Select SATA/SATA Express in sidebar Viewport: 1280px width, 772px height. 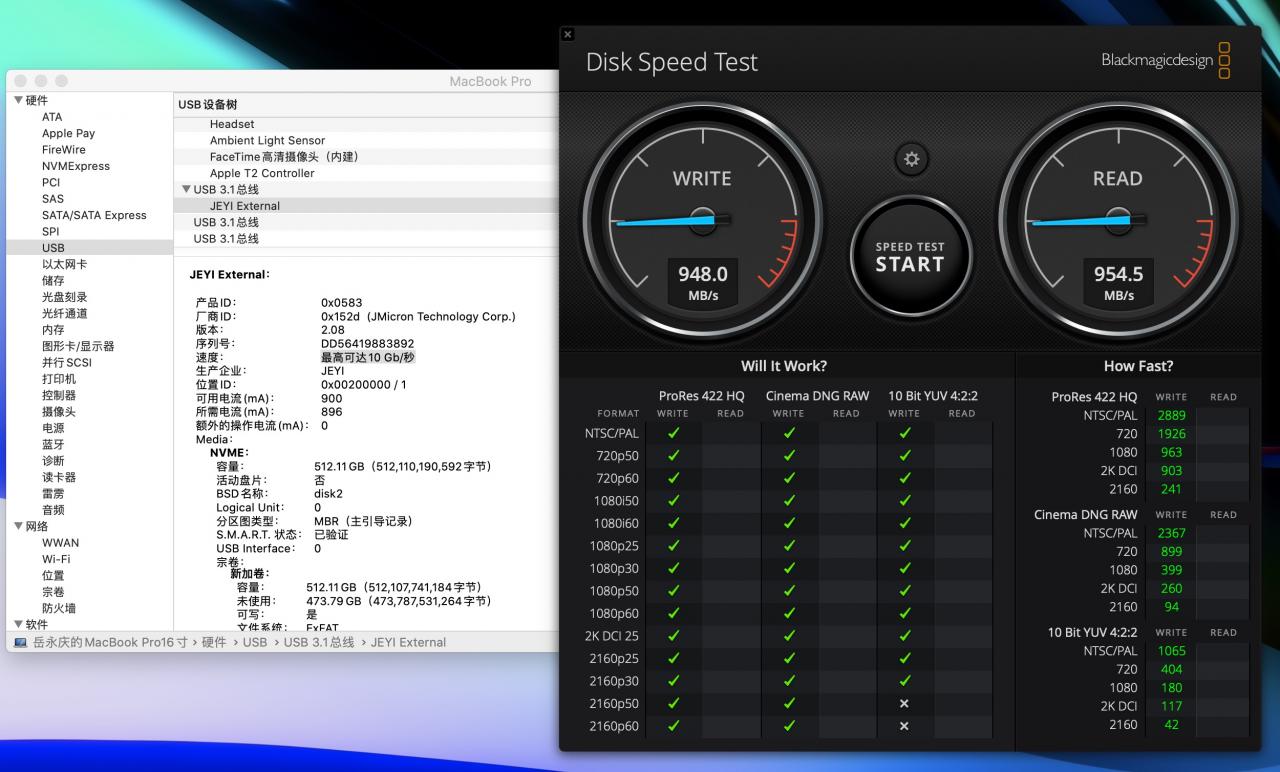(x=94, y=215)
